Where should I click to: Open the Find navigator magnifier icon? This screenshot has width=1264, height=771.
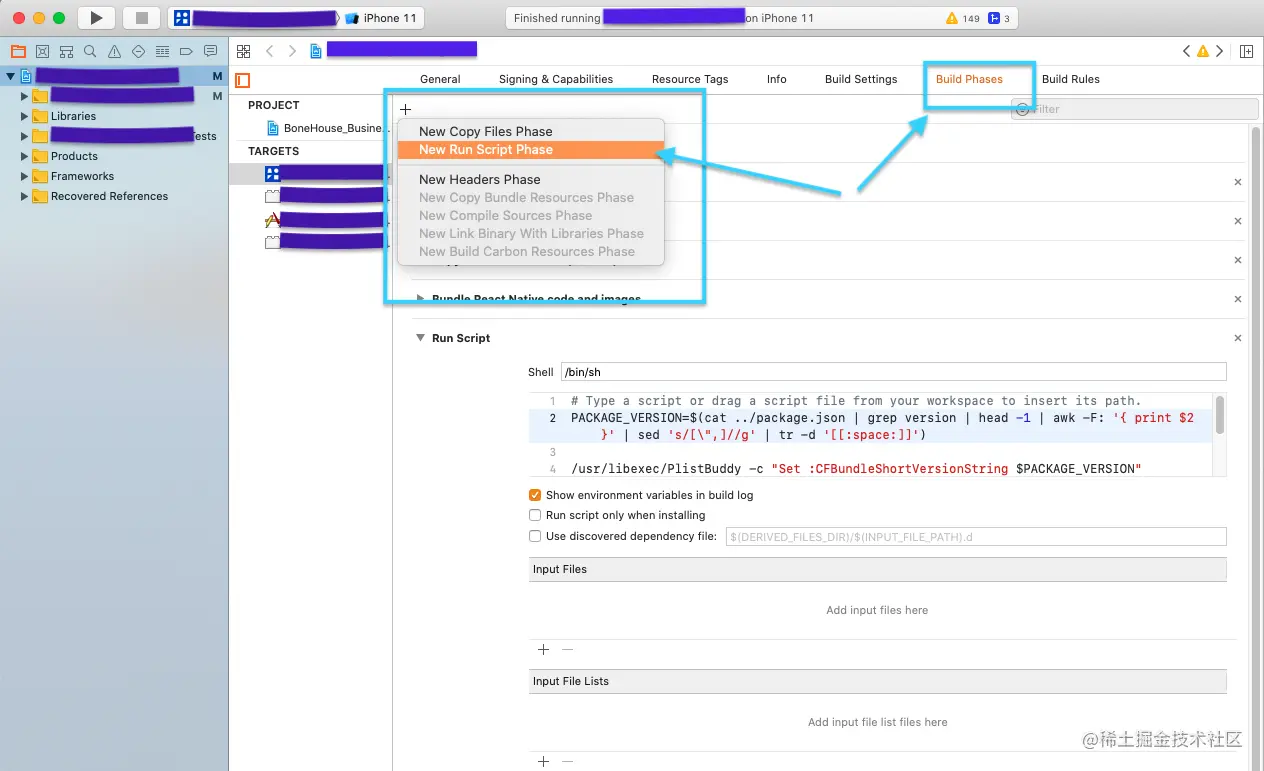point(90,51)
